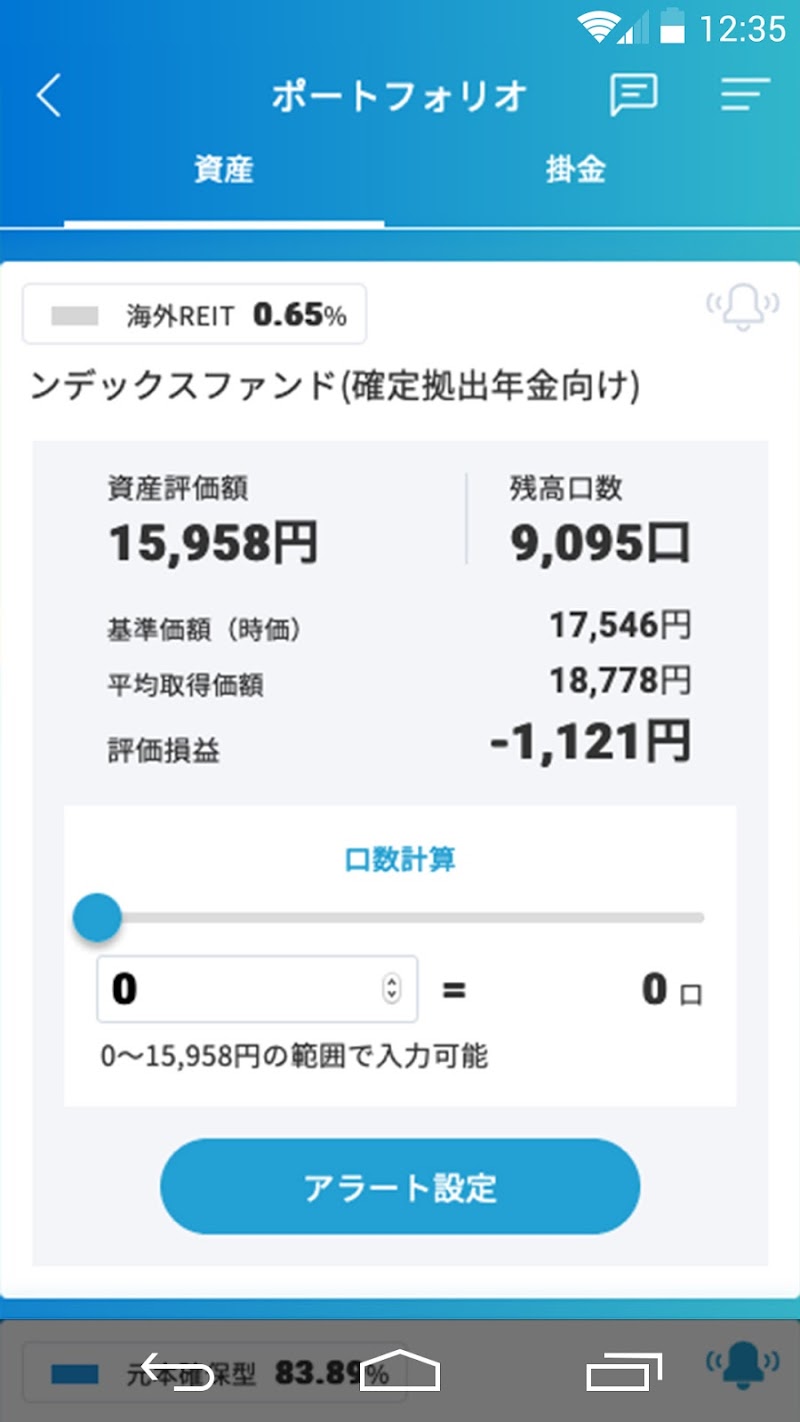Click the gray 海外REIT color swatch
Image resolution: width=800 pixels, height=1422 pixels.
pyautogui.click(x=74, y=316)
